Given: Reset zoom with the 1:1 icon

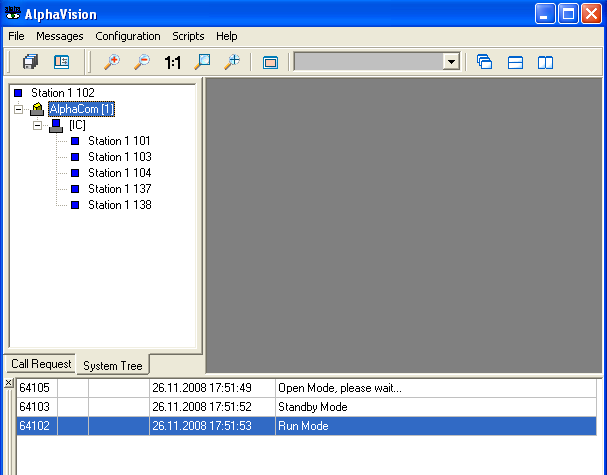Looking at the screenshot, I should point(172,62).
